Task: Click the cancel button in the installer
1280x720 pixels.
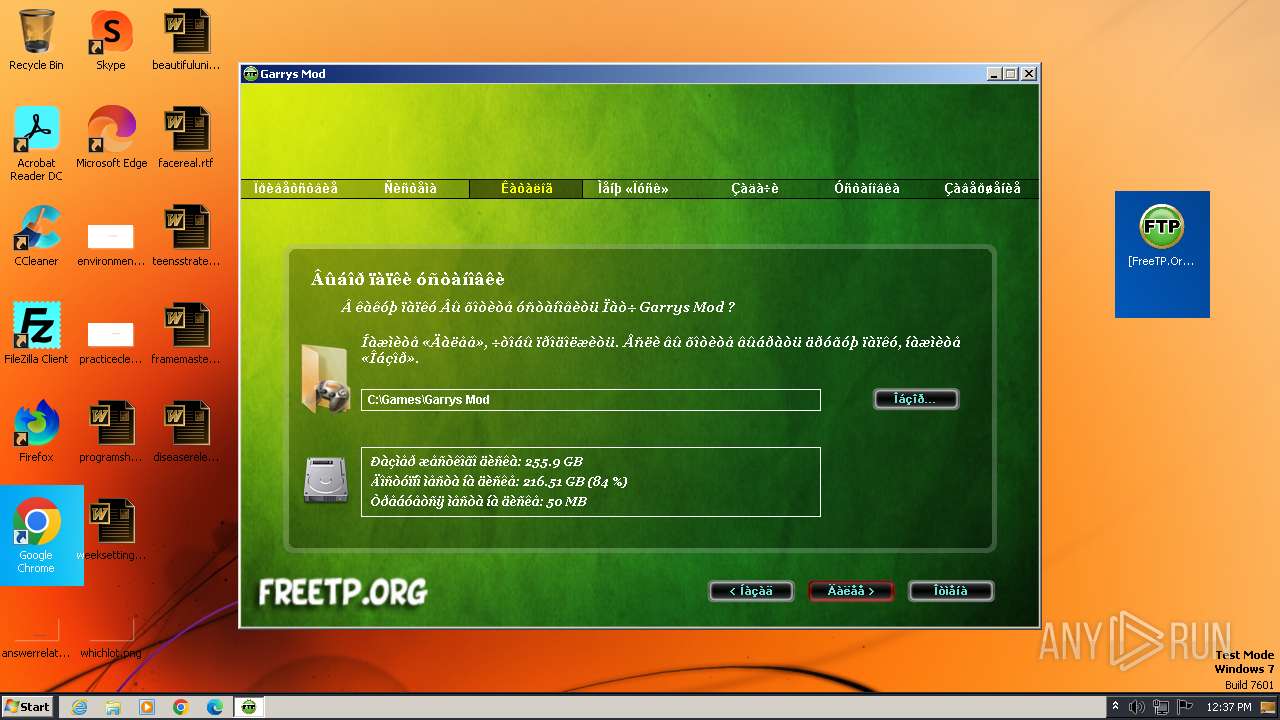Action: point(951,591)
